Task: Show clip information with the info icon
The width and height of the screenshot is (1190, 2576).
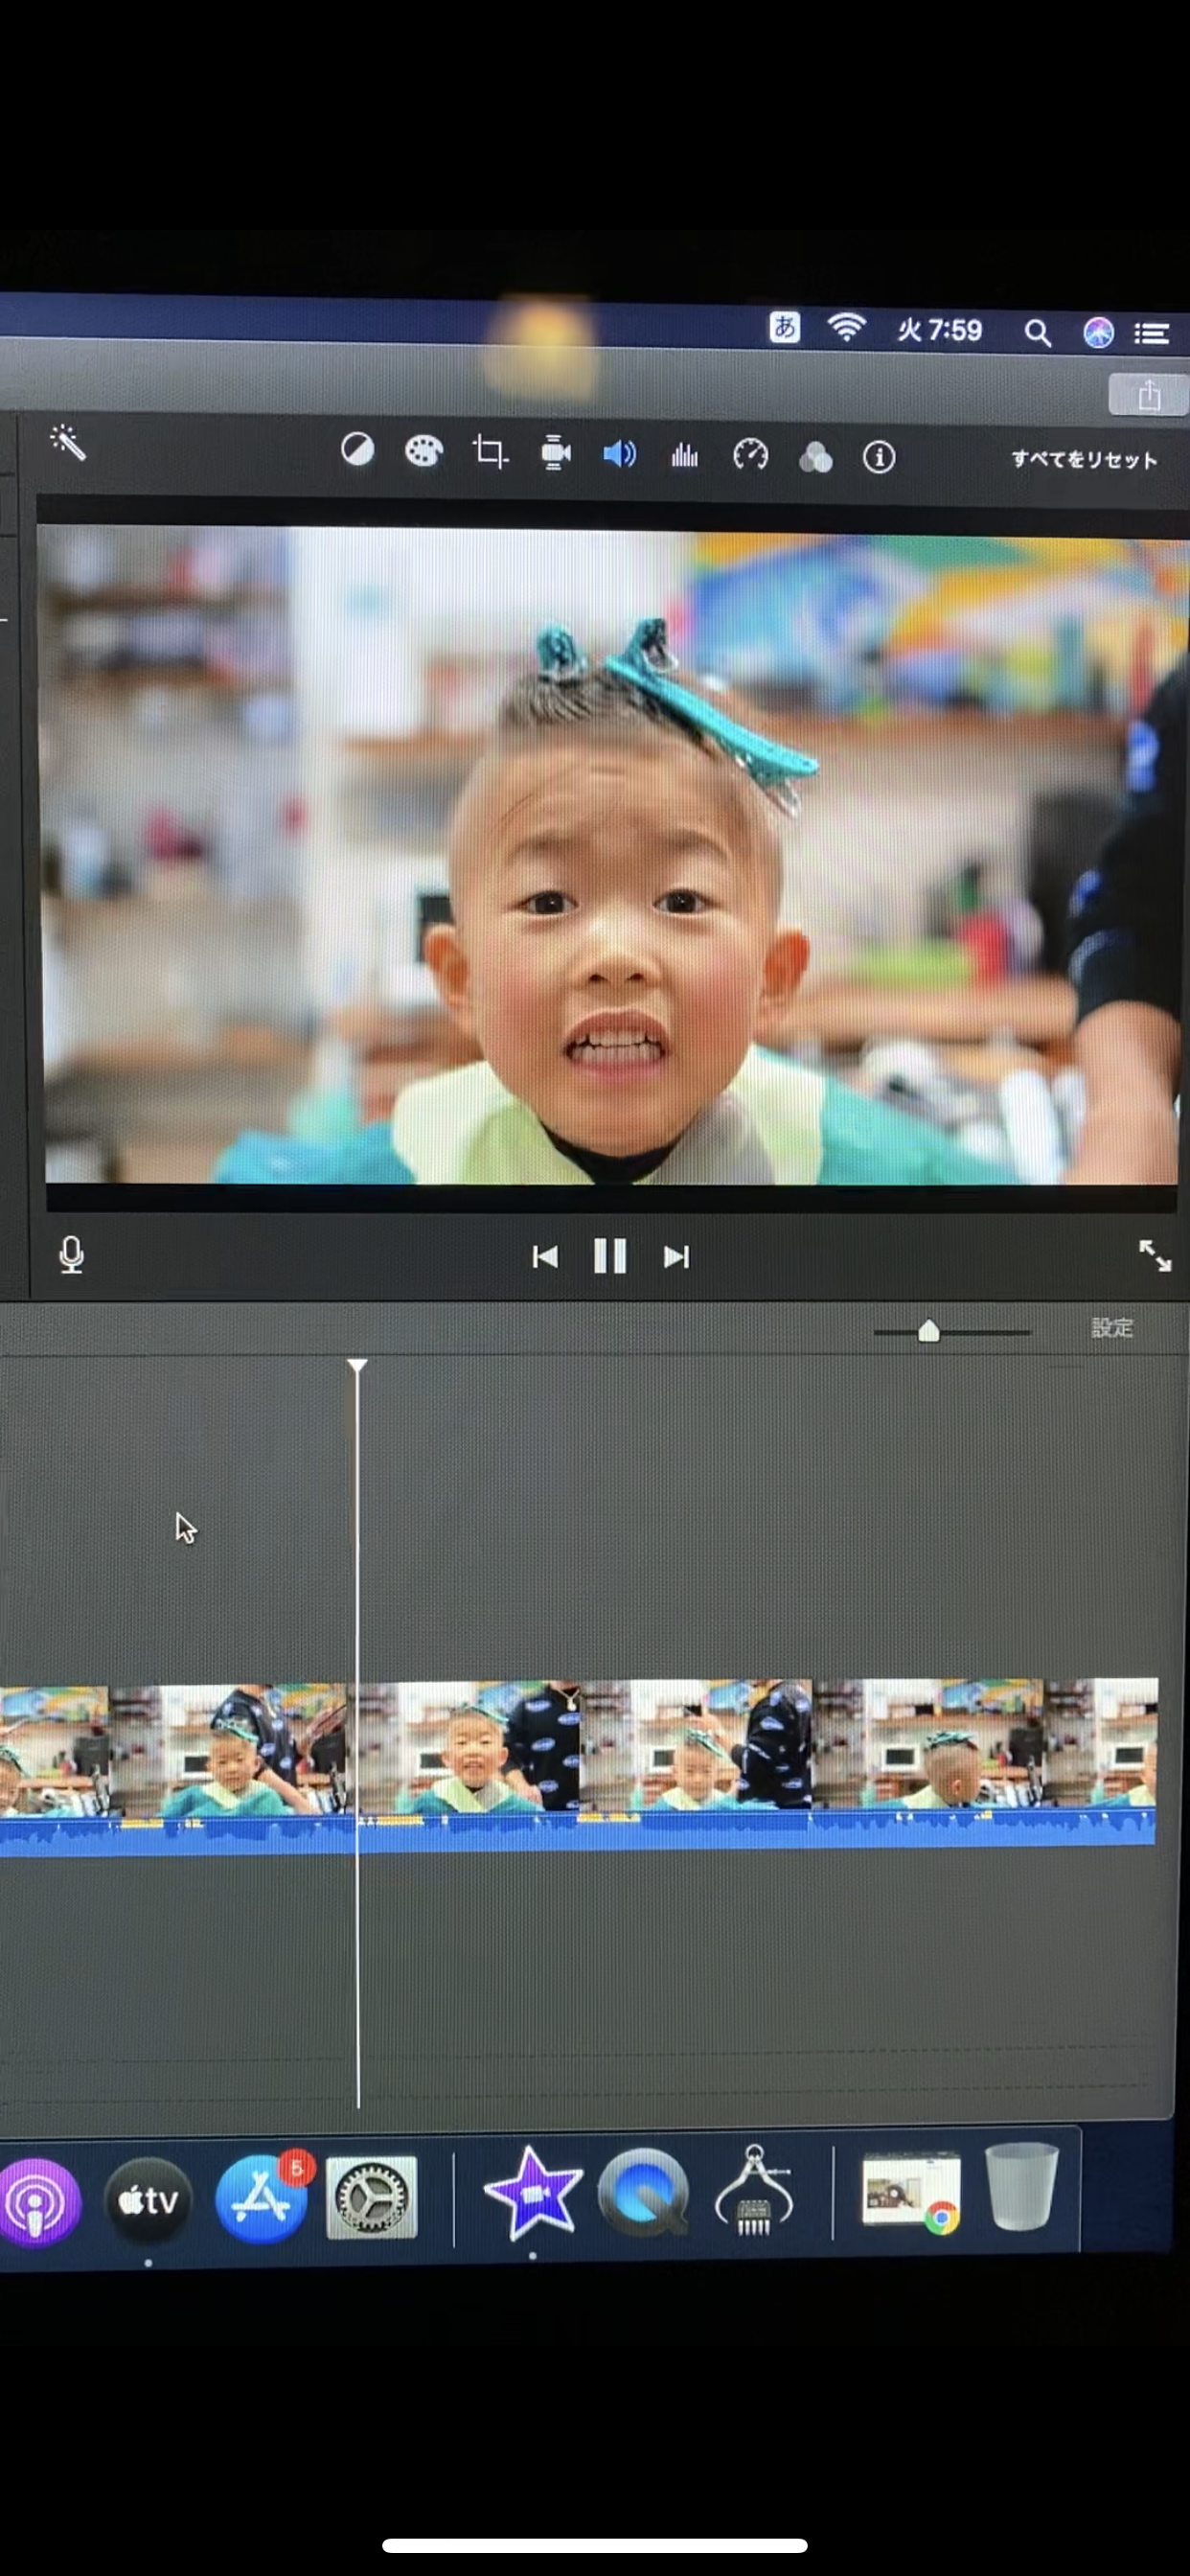Action: [x=879, y=458]
